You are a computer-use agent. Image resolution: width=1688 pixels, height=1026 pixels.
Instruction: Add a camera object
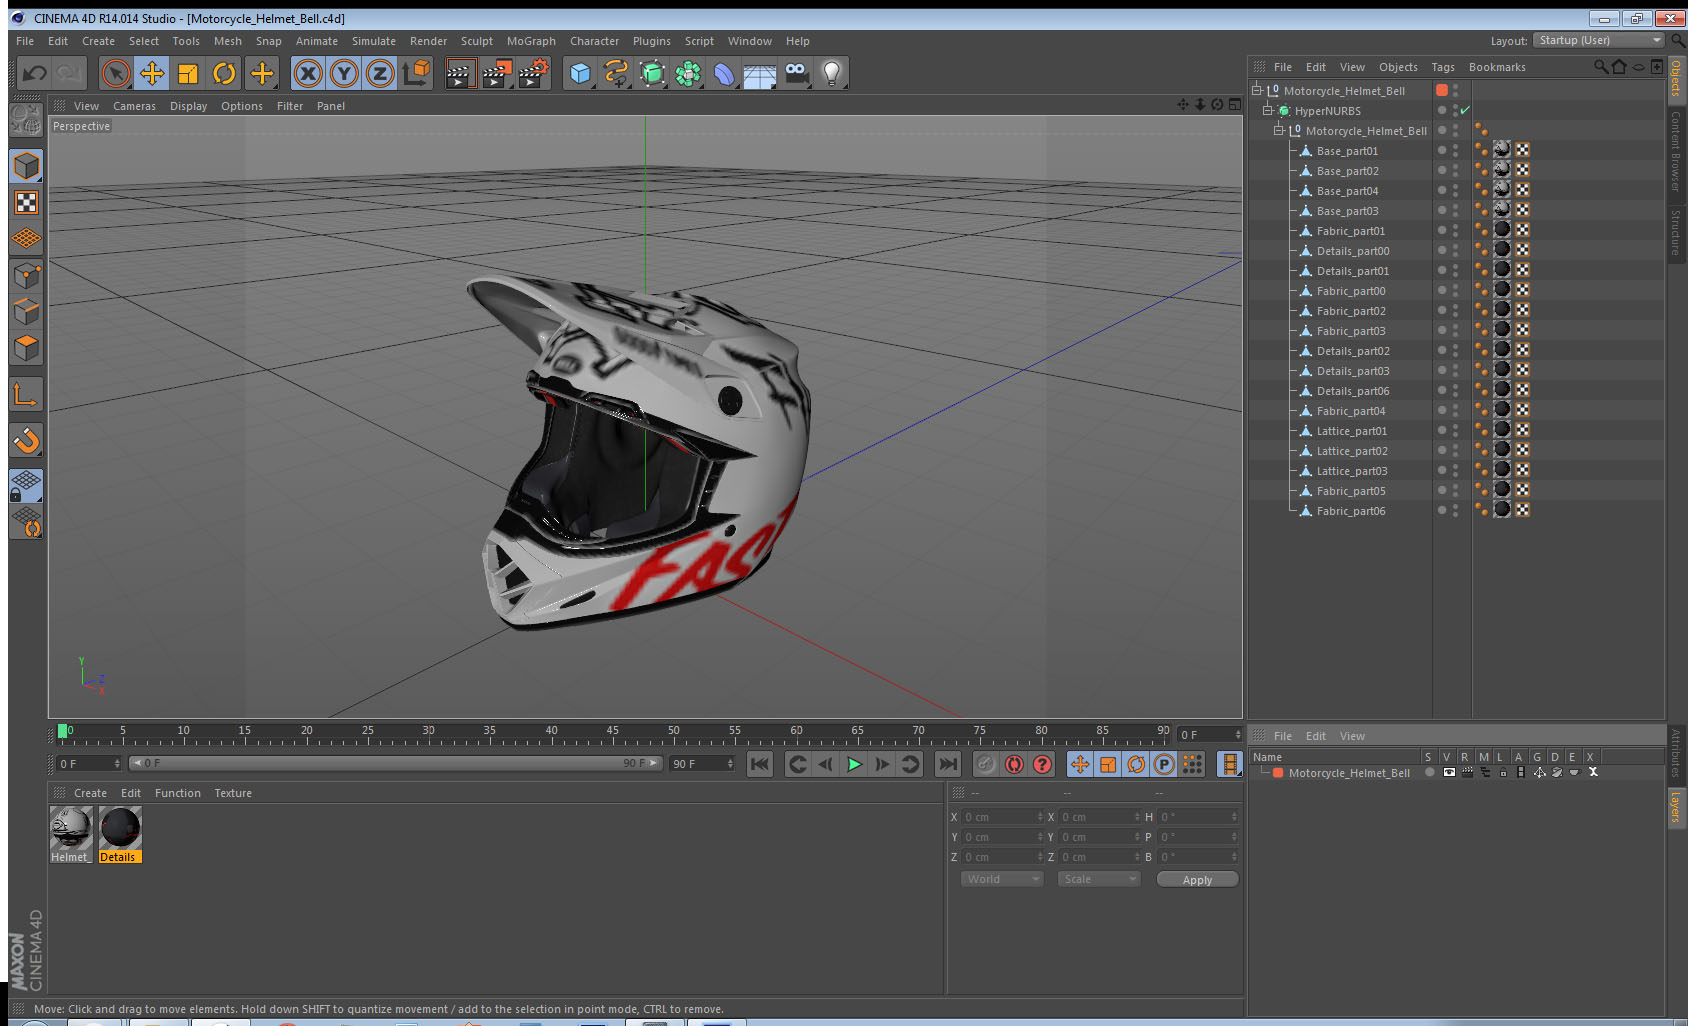tap(796, 73)
